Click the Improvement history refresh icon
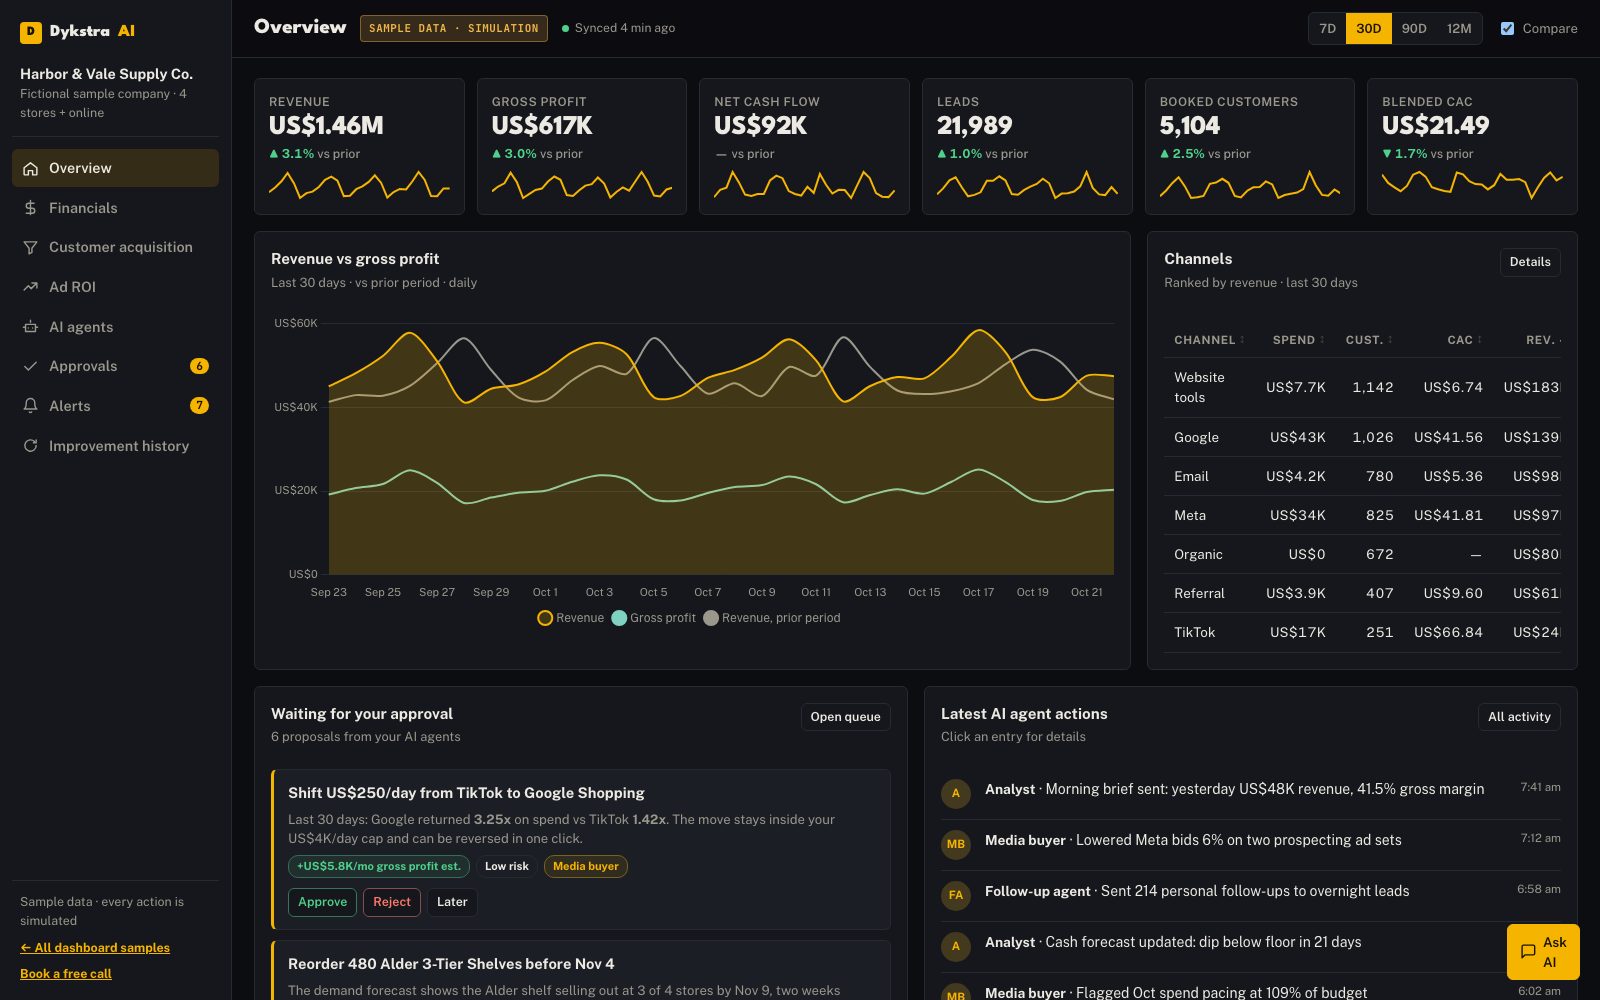1600x1000 pixels. (x=30, y=446)
